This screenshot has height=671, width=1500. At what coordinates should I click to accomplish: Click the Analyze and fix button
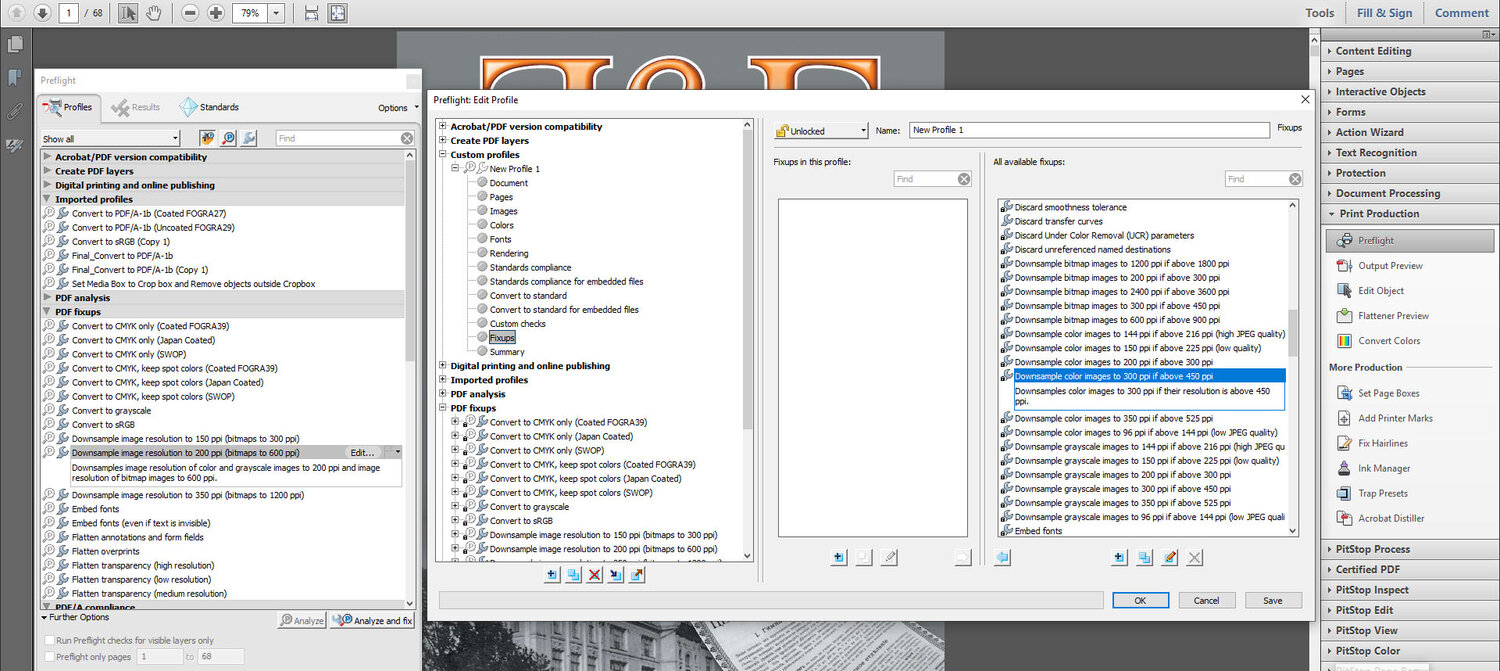pos(372,621)
